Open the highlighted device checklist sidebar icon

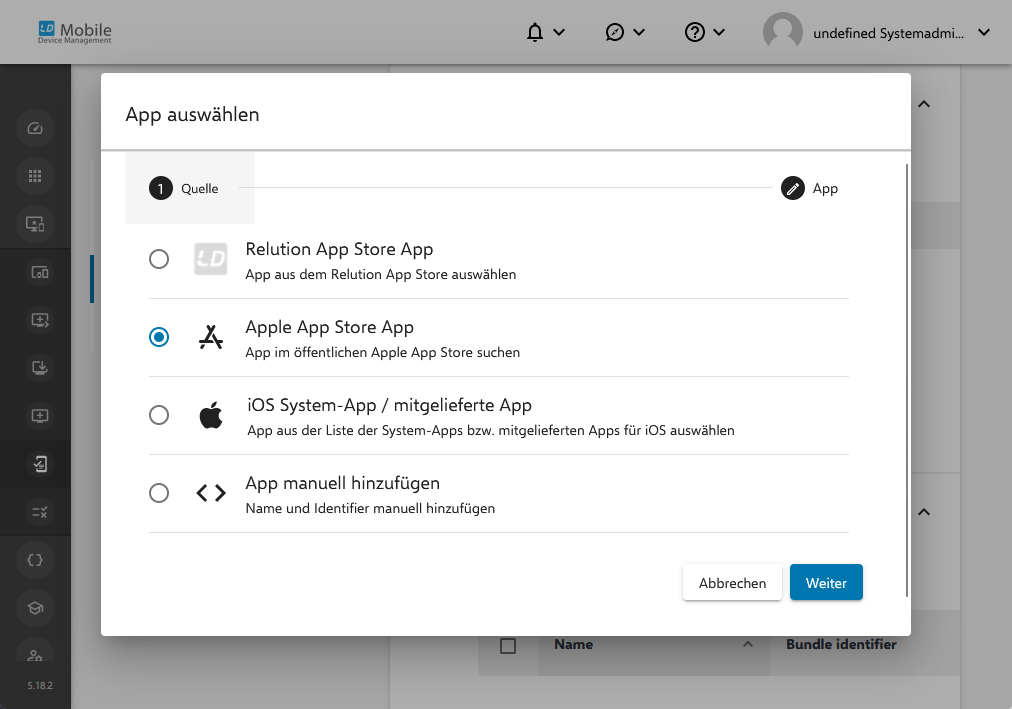point(39,464)
